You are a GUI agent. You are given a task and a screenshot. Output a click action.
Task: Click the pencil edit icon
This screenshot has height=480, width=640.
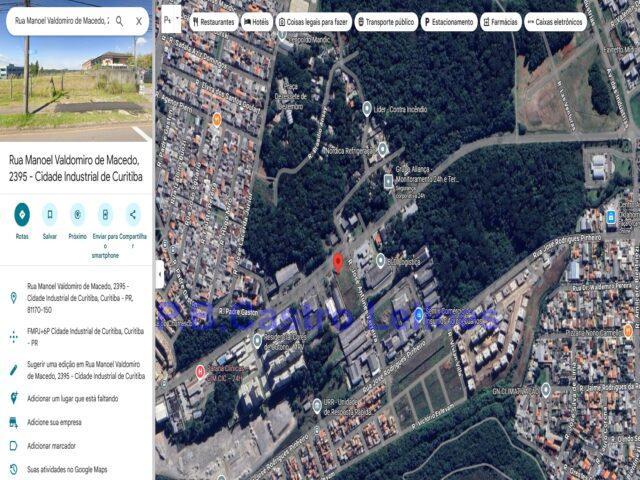click(13, 370)
